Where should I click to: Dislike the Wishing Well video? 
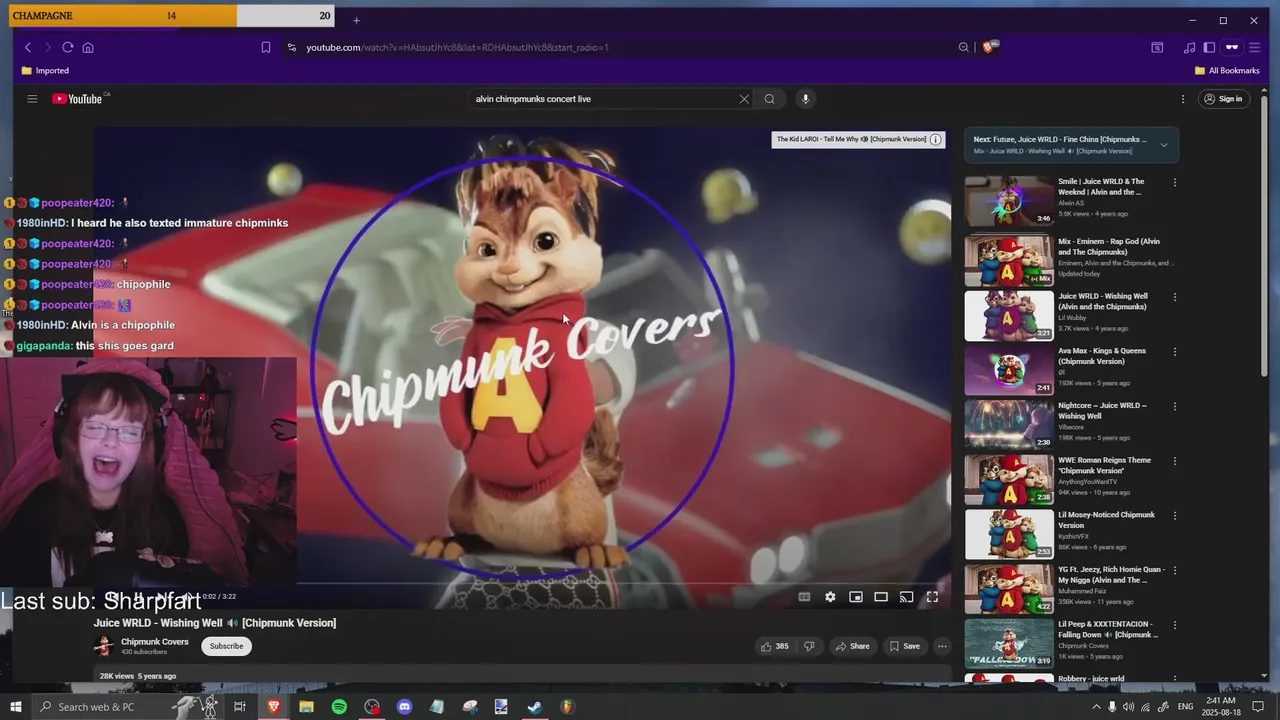click(x=809, y=646)
